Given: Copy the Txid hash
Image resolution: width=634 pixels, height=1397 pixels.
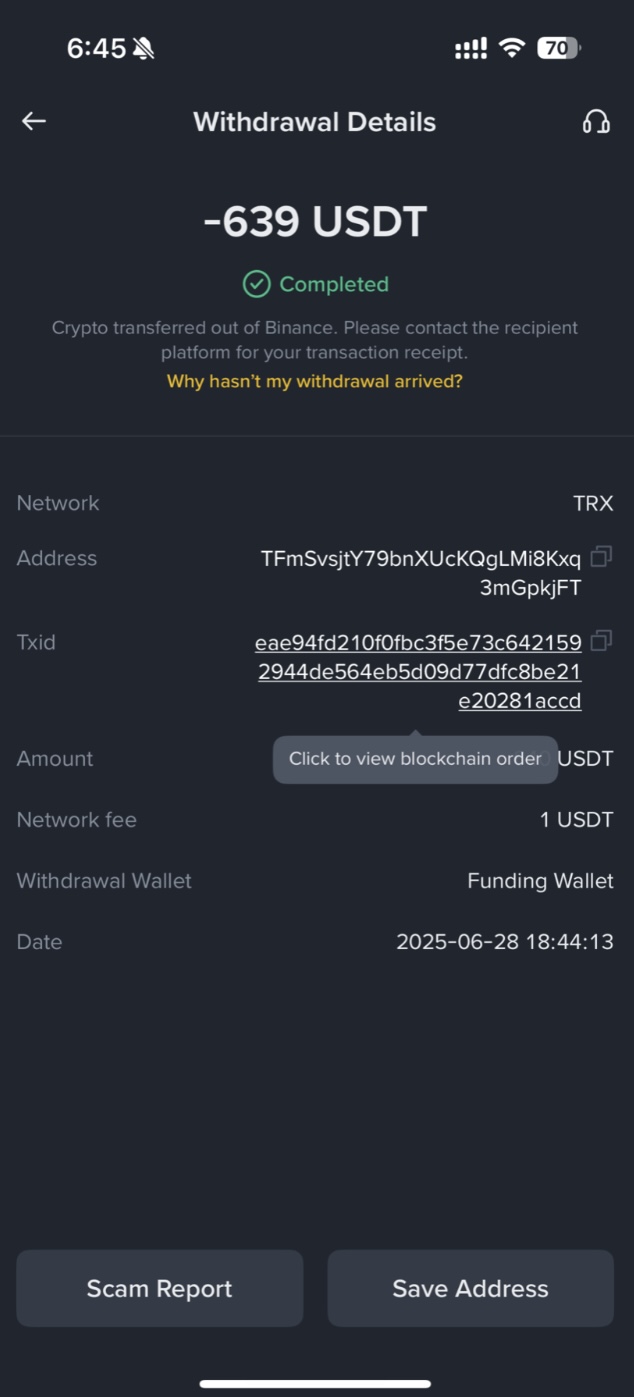Looking at the screenshot, I should (x=601, y=639).
